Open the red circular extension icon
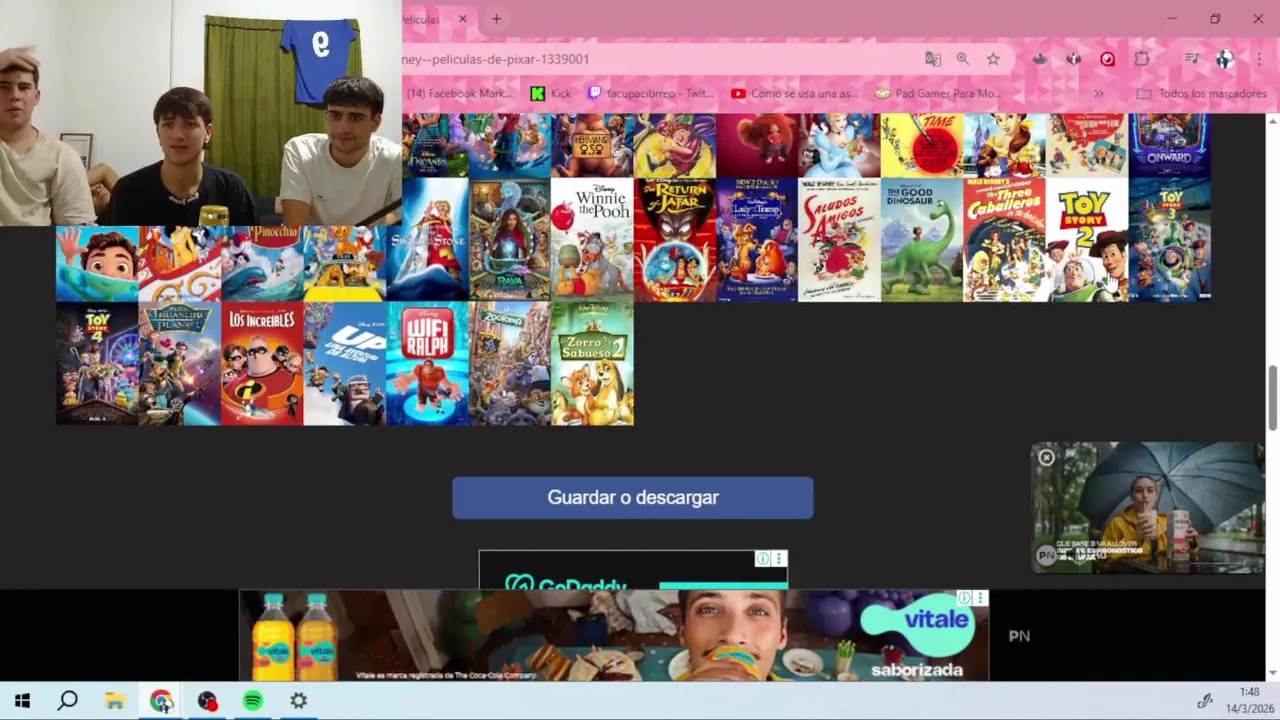Screen dimensions: 1280x720 tap(1107, 59)
